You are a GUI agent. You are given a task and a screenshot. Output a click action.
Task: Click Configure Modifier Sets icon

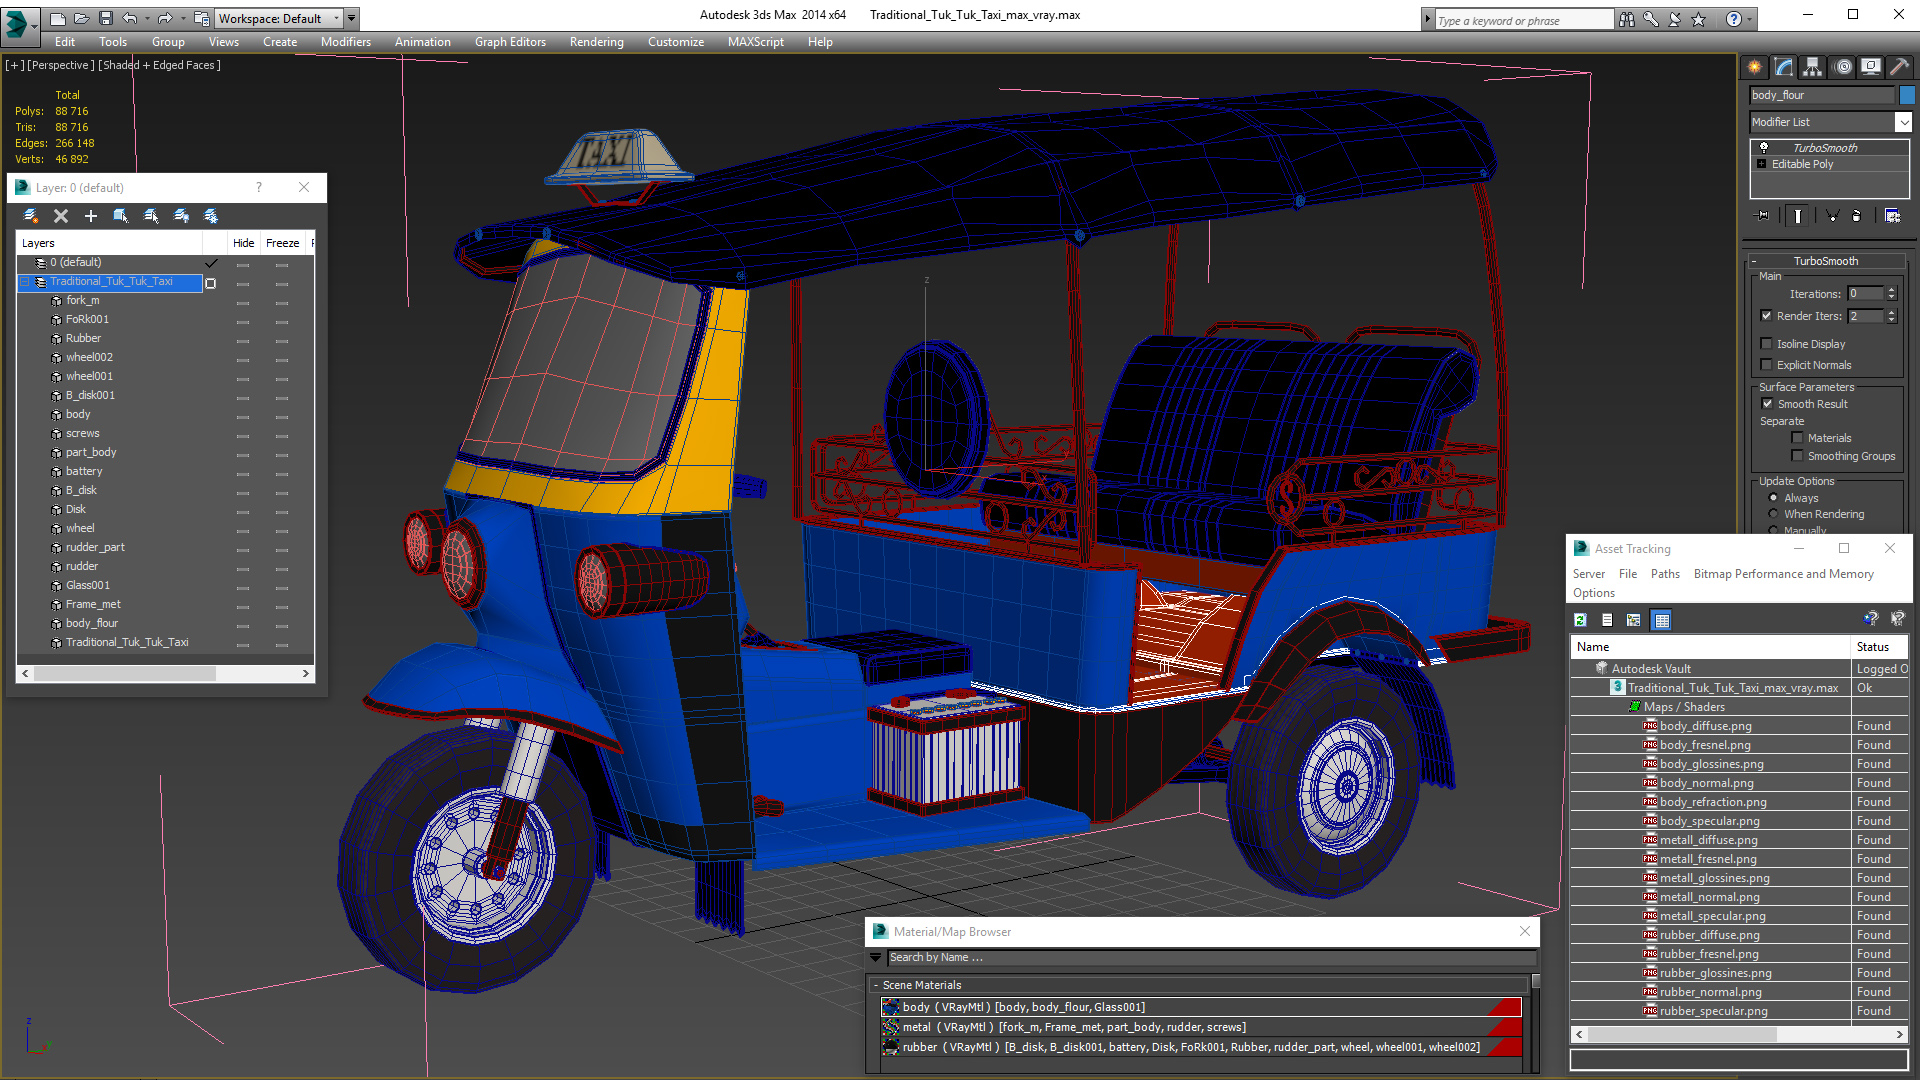point(1892,215)
